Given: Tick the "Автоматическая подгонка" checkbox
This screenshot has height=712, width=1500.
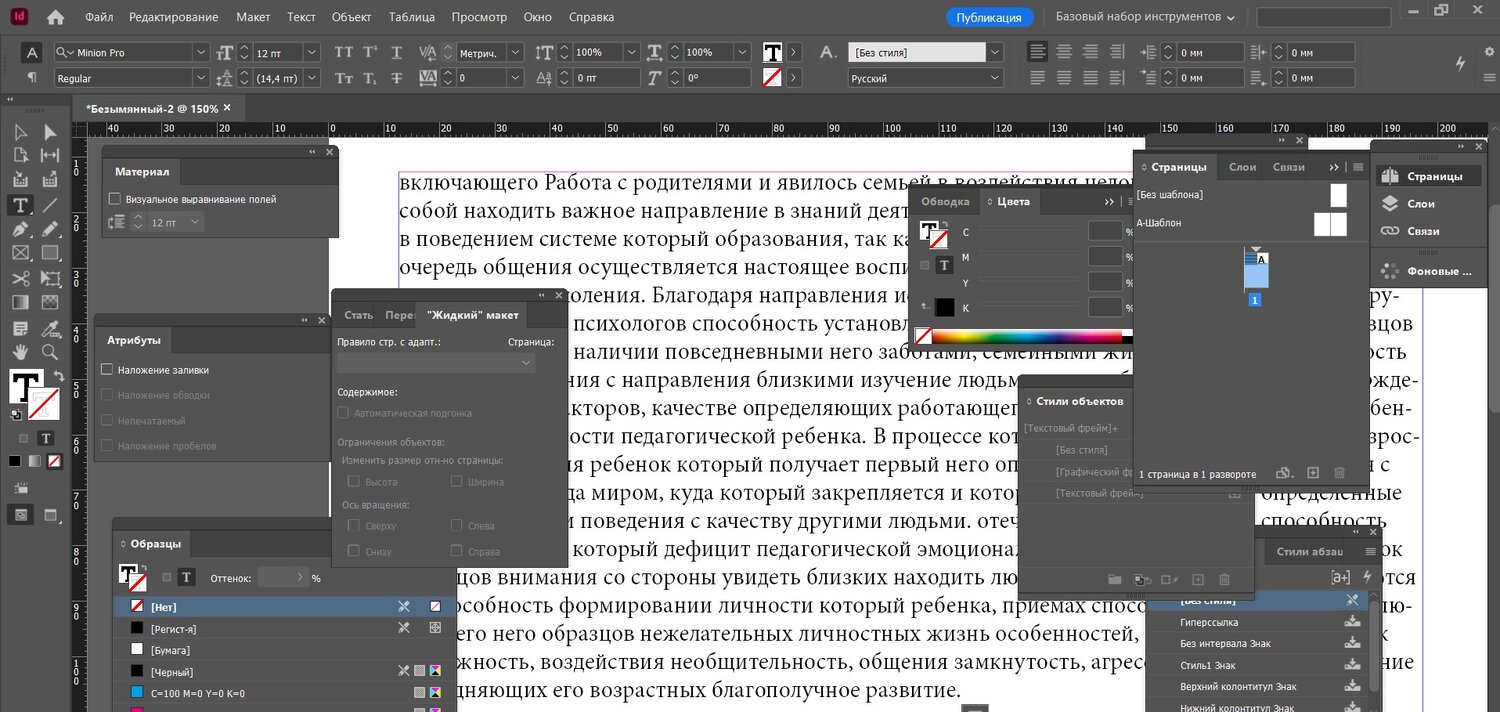Looking at the screenshot, I should coord(343,413).
